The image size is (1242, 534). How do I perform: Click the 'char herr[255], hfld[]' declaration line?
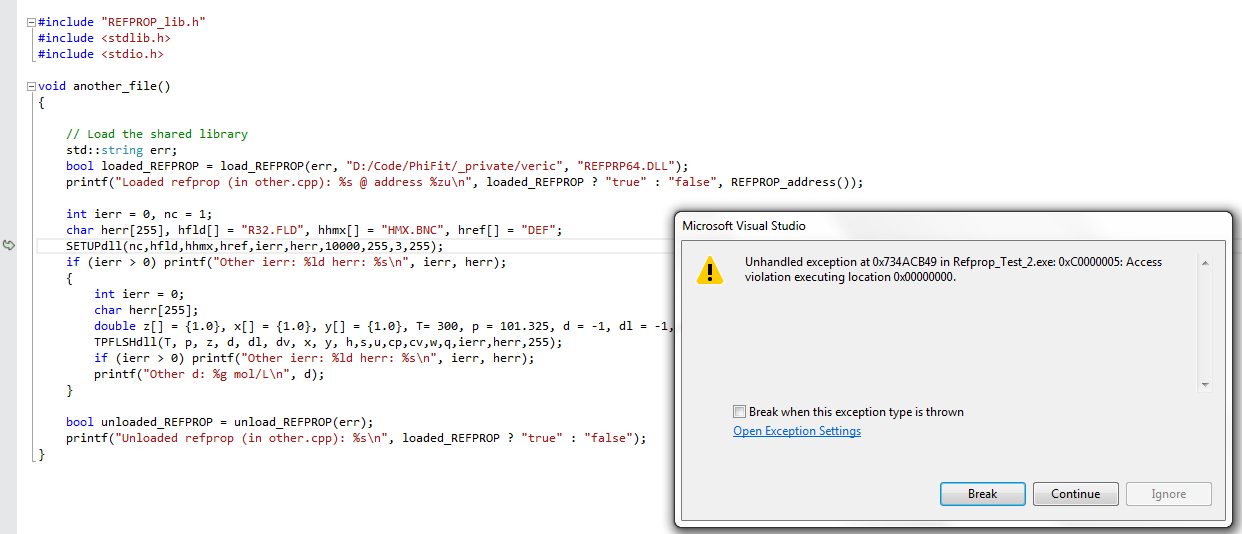(x=315, y=230)
